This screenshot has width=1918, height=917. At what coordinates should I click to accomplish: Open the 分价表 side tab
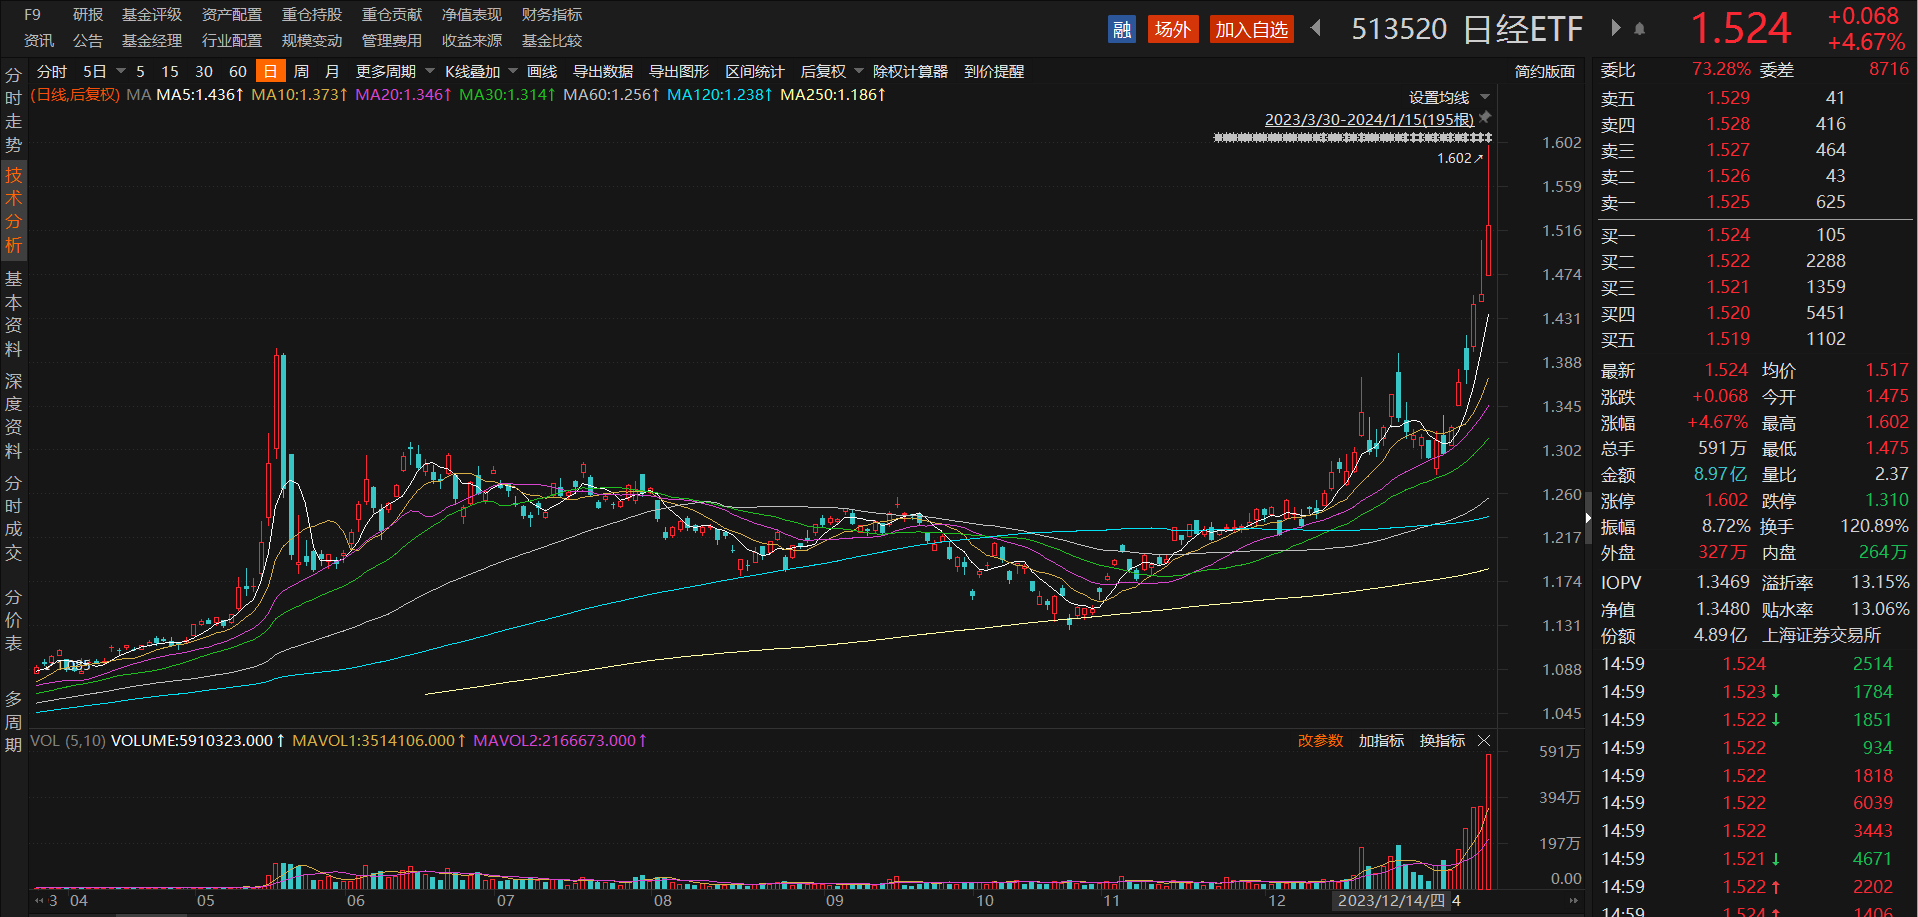click(x=13, y=620)
